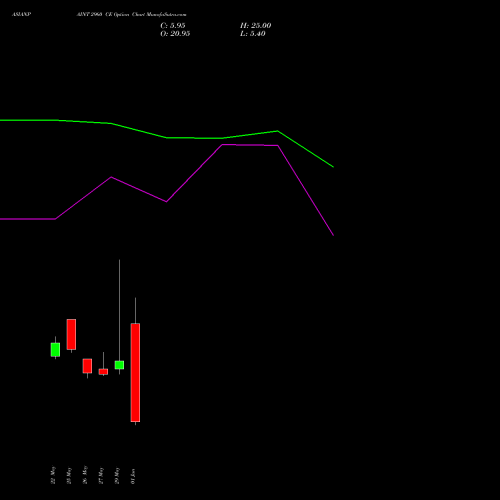Select the green candle for 22 May
This screenshot has height=500, width=500.
[x=55, y=350]
